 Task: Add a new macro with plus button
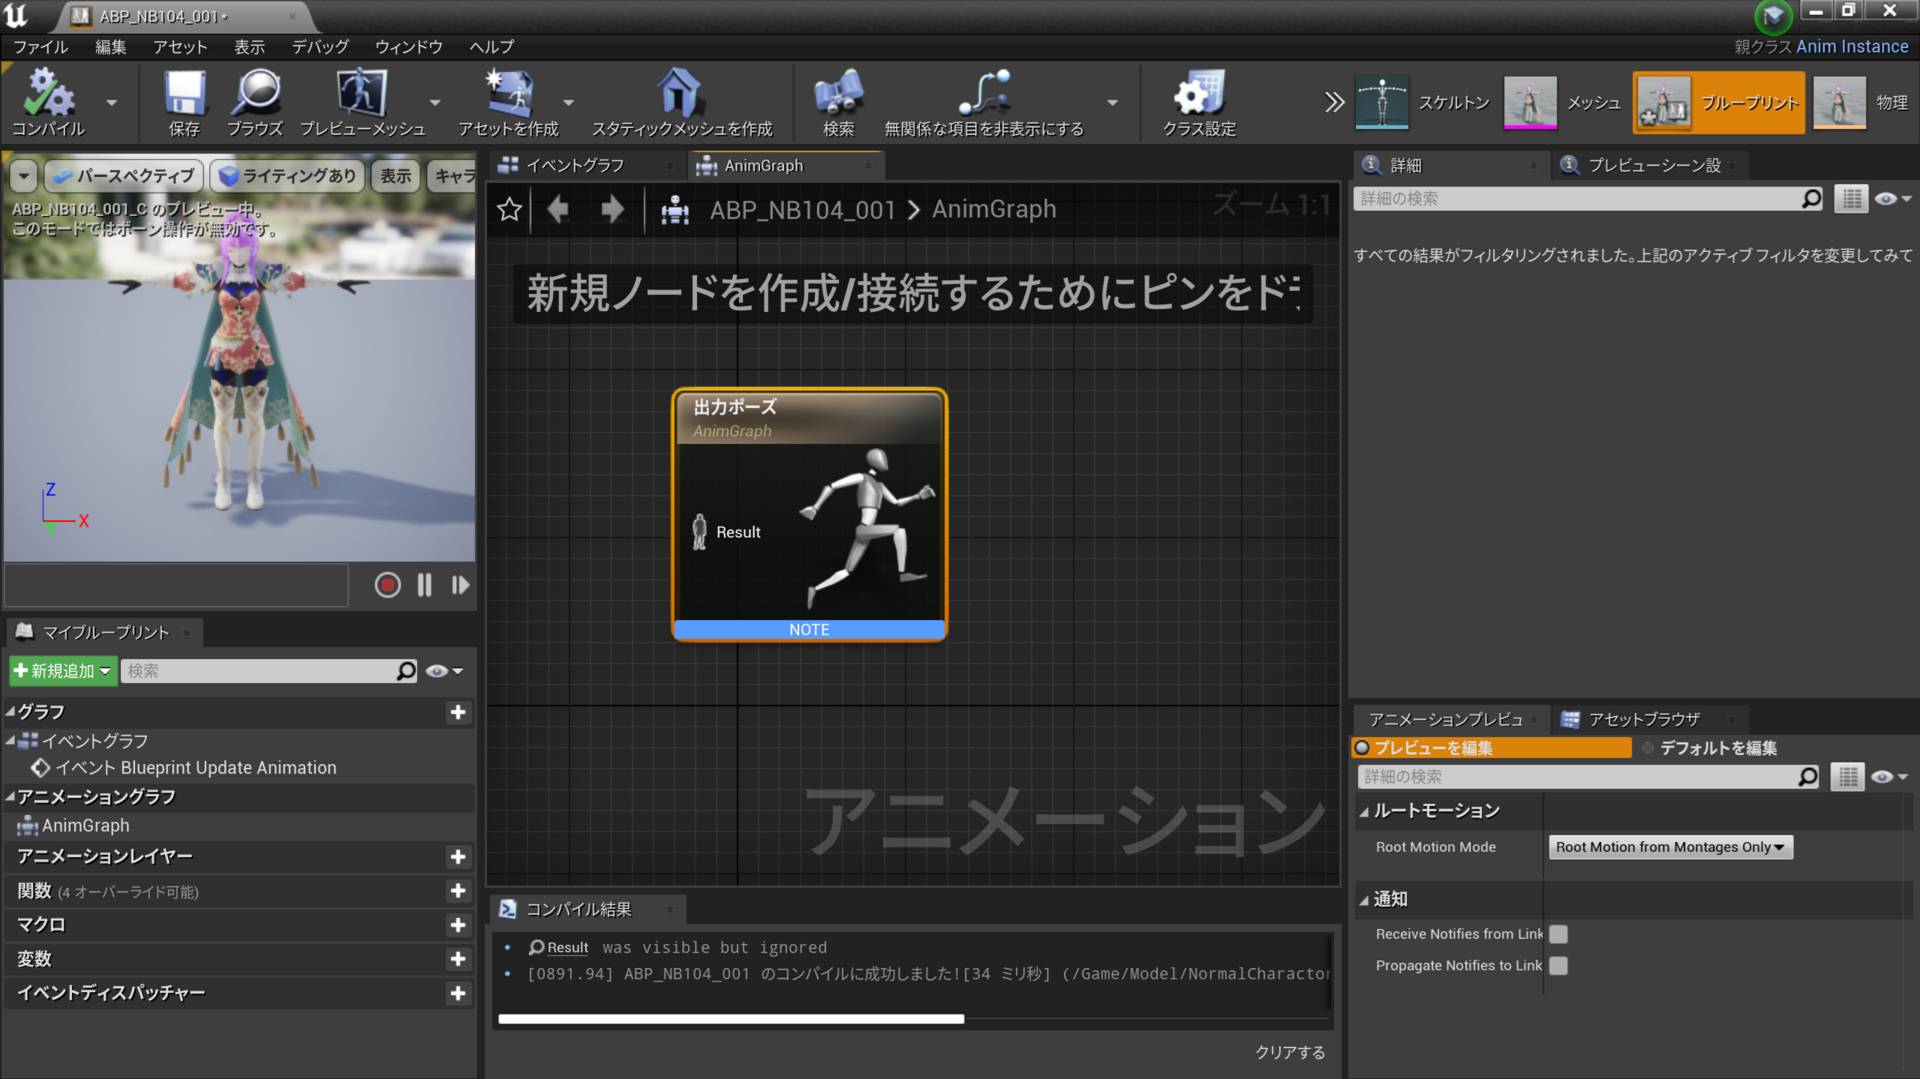458,925
